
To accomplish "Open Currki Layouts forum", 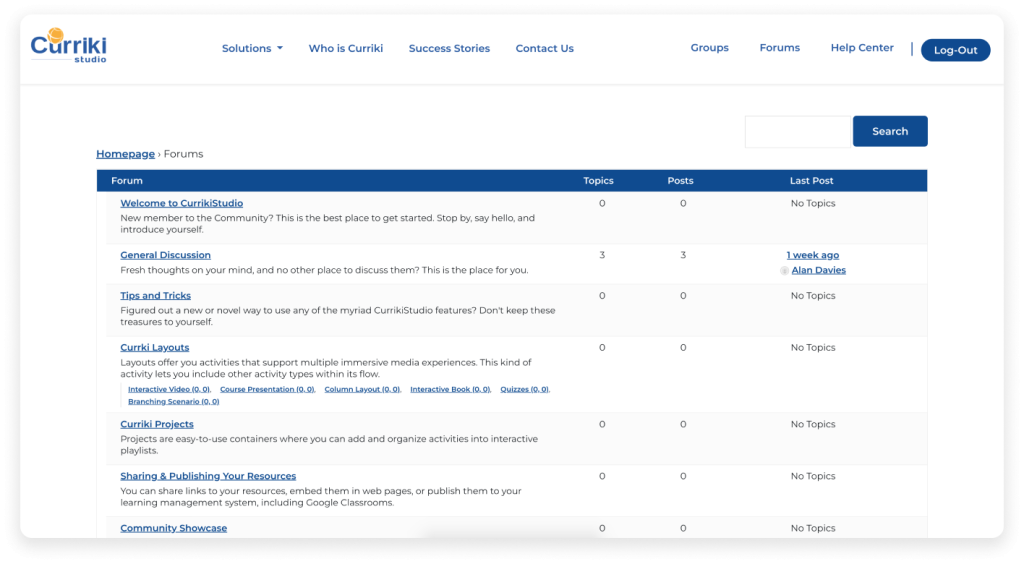I will [155, 347].
